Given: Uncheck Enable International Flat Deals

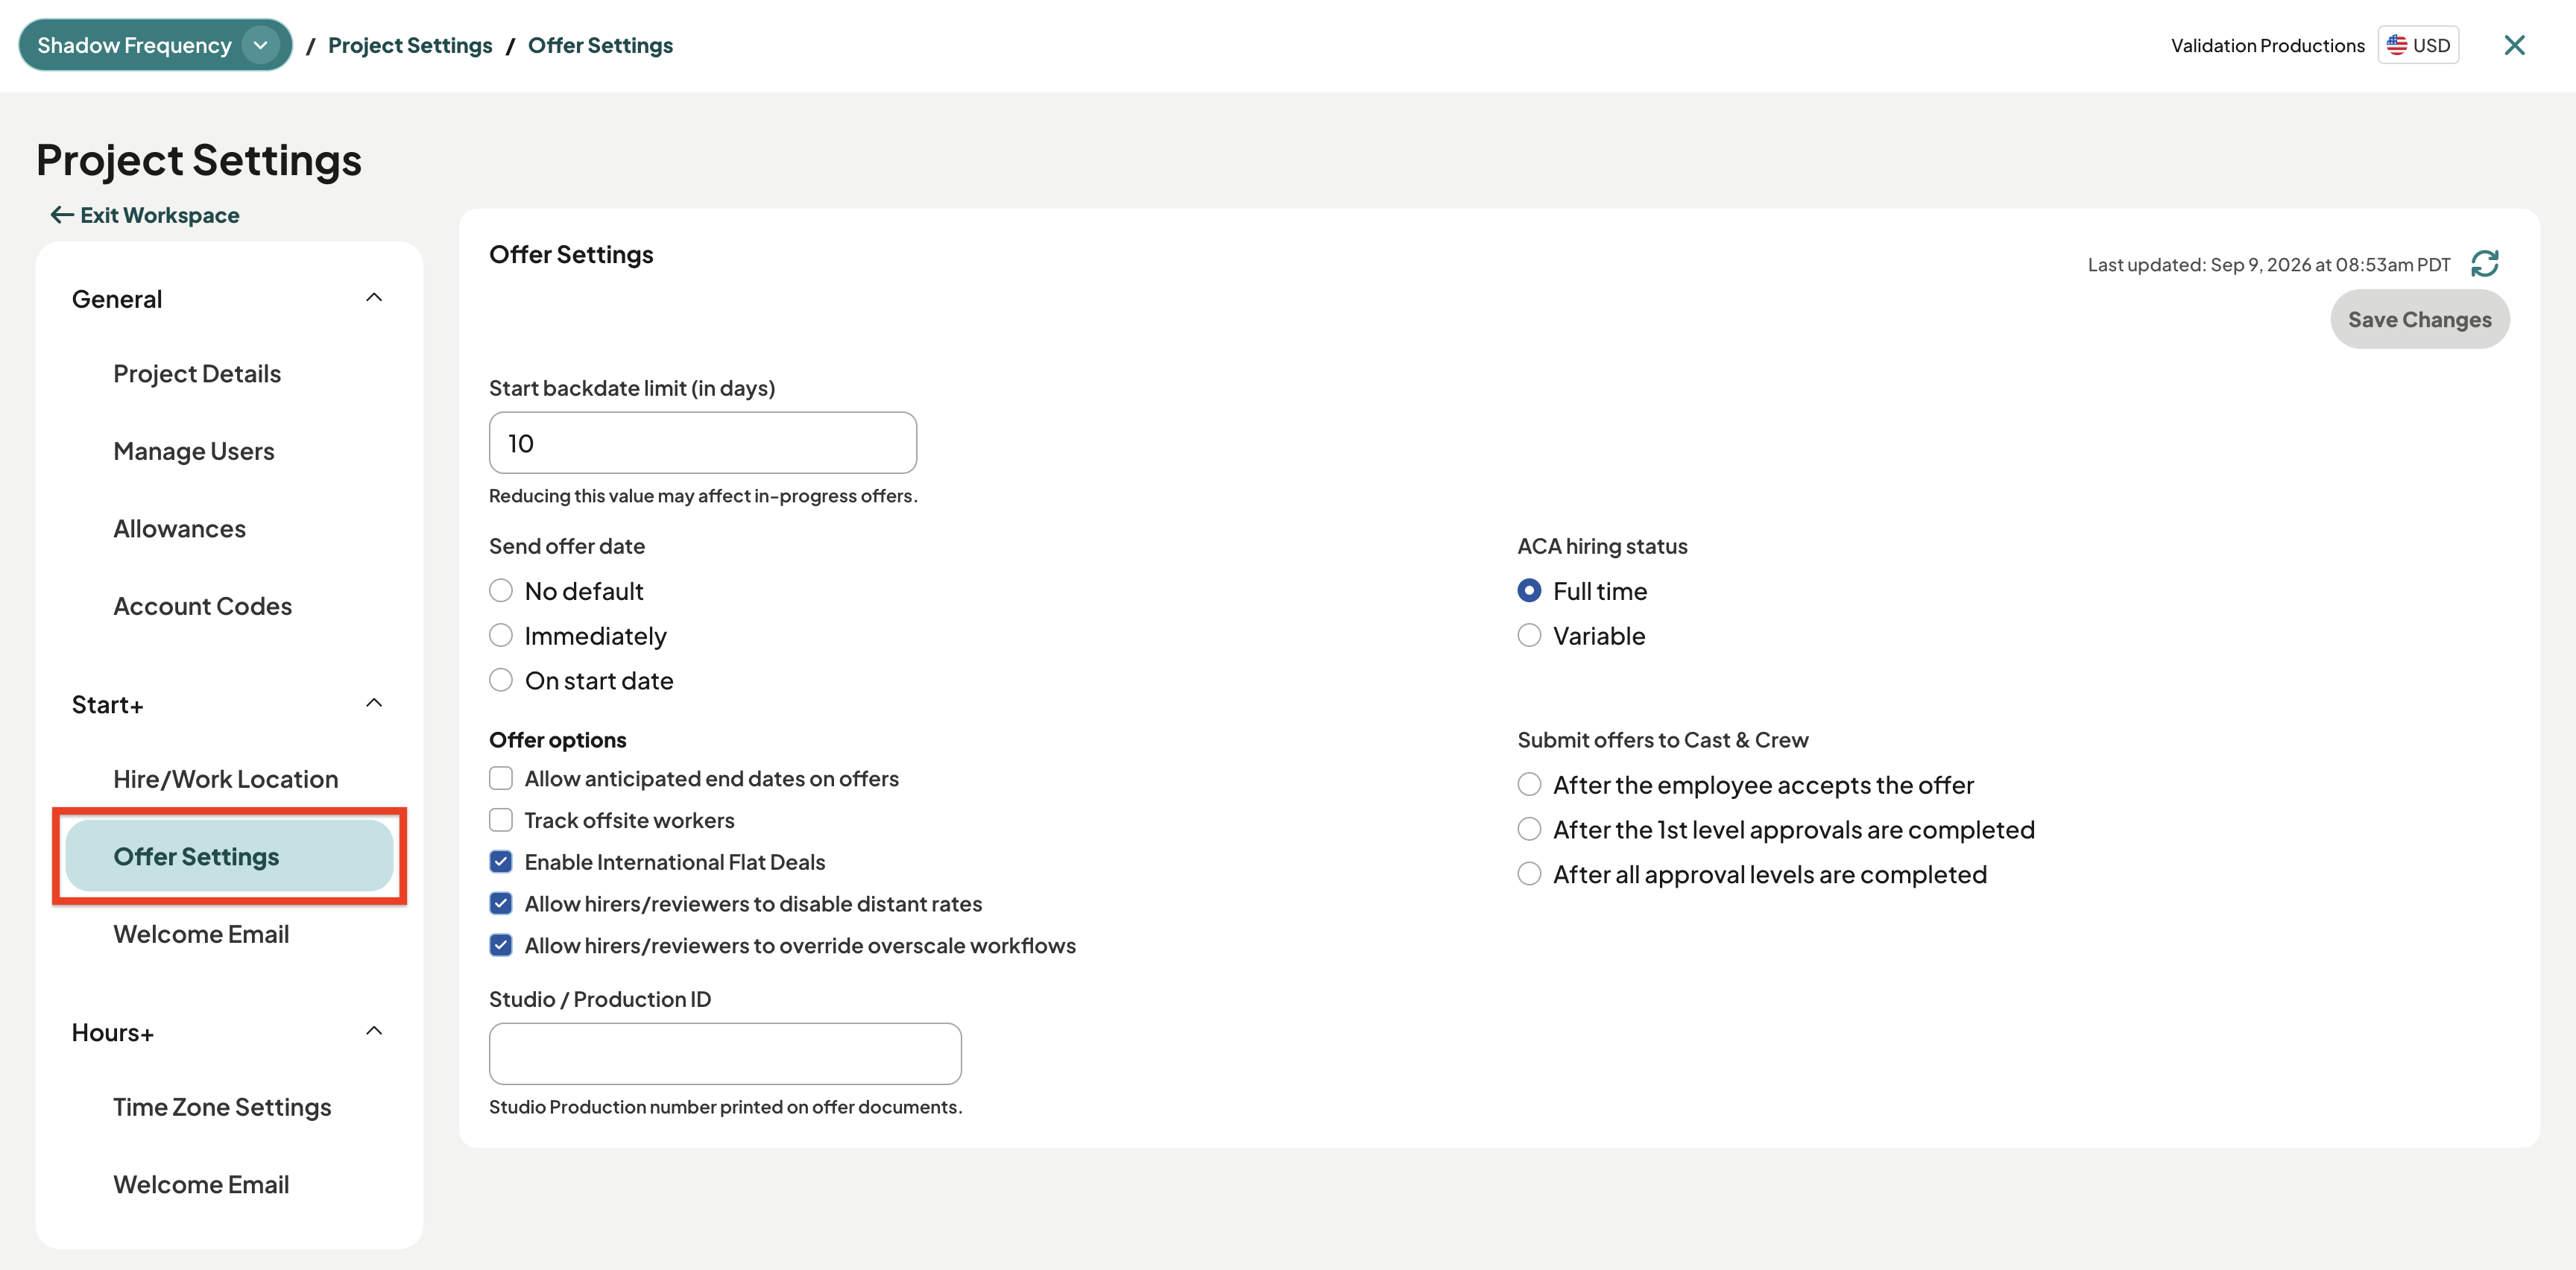Looking at the screenshot, I should point(501,862).
